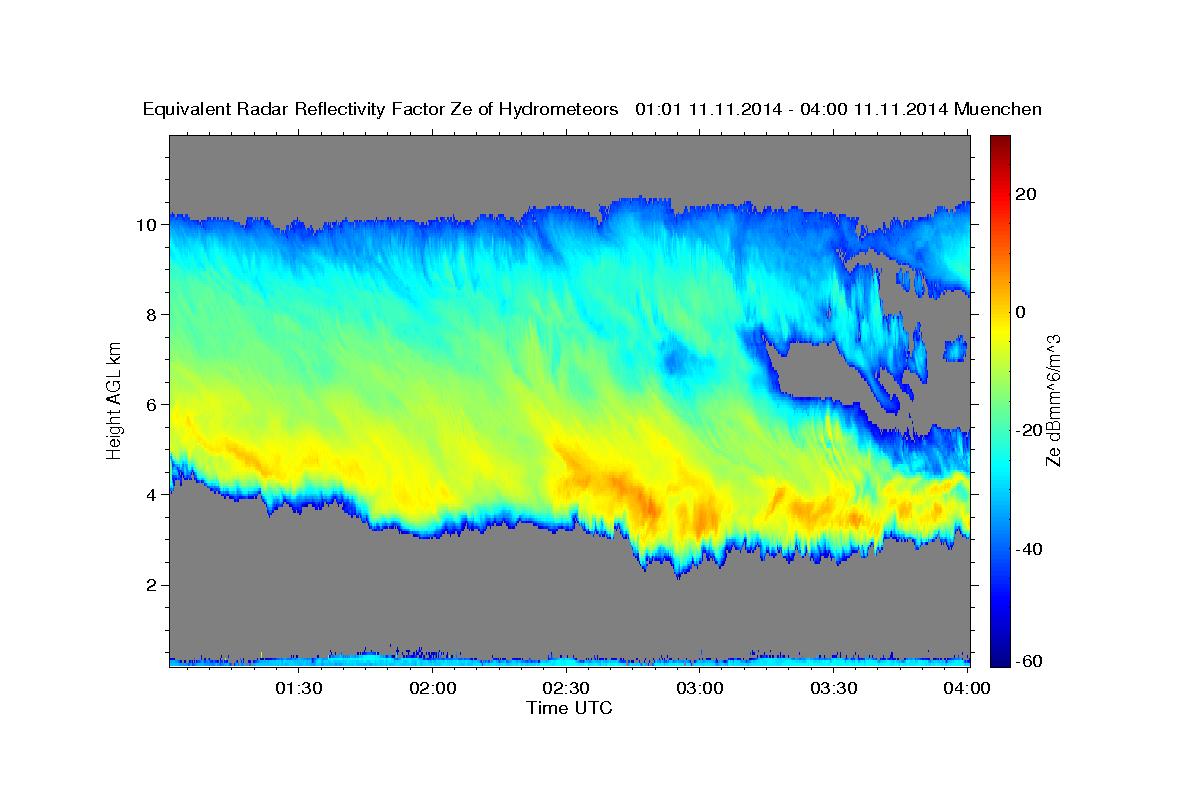Click the '03:30' time tick label

pyautogui.click(x=835, y=688)
